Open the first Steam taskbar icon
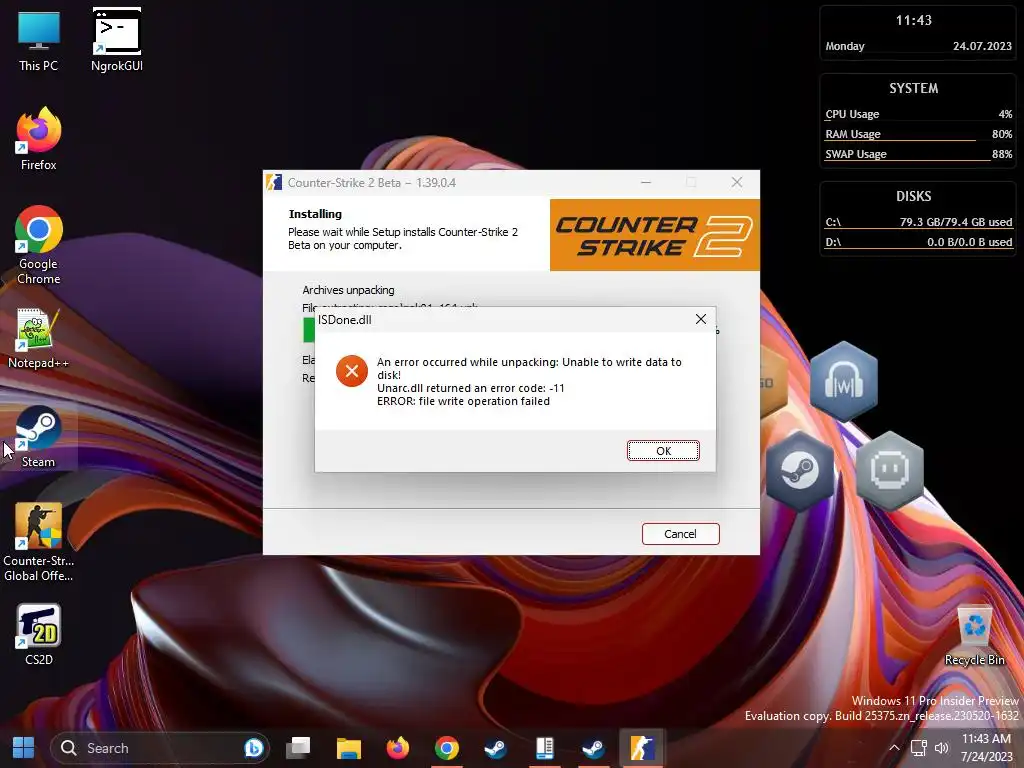This screenshot has width=1024, height=768. pyautogui.click(x=495, y=748)
